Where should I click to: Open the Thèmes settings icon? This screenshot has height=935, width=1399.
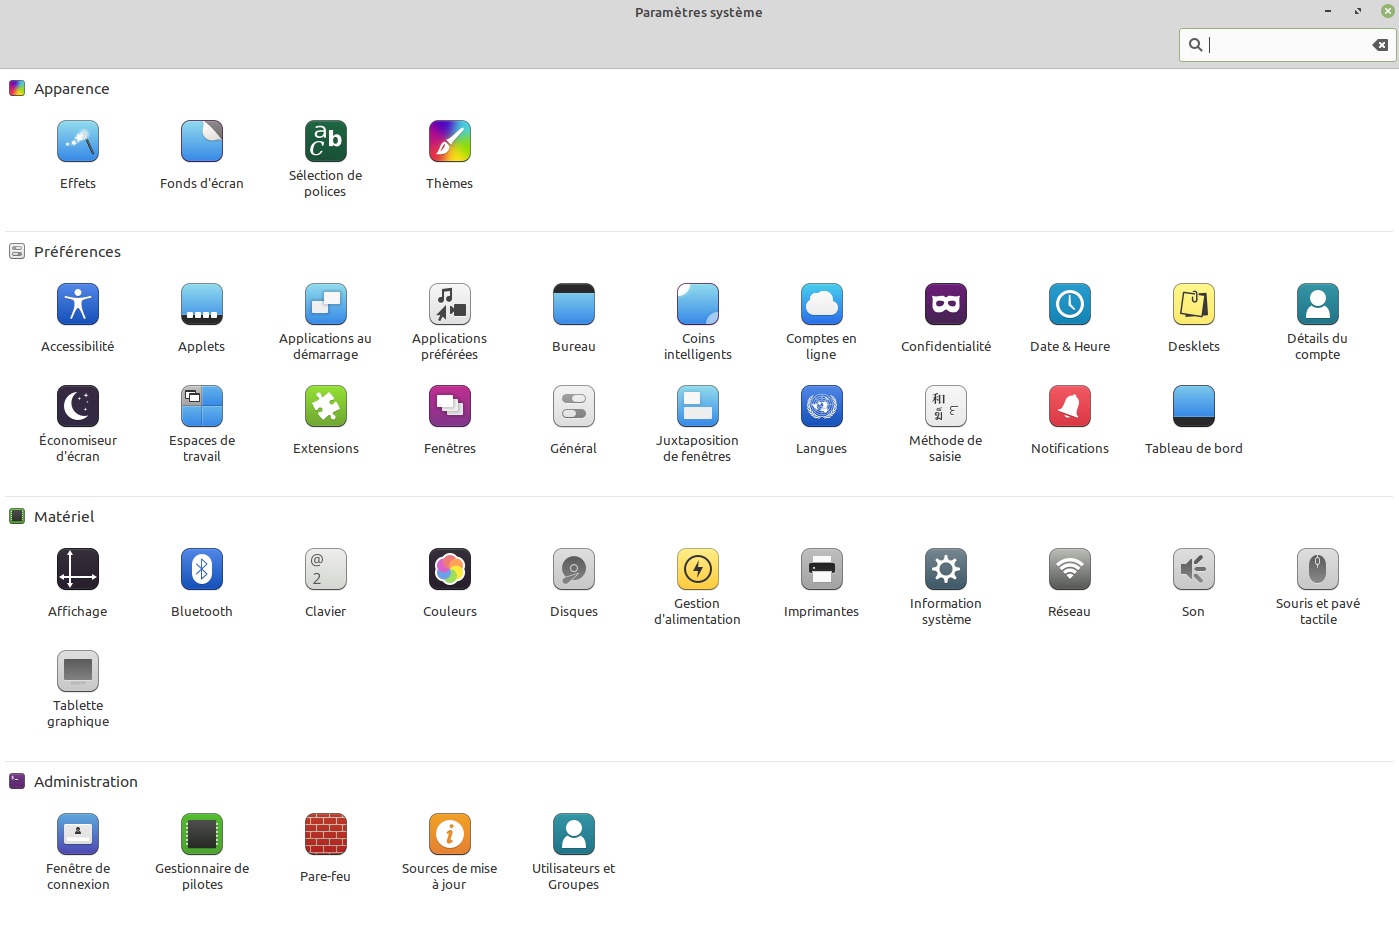click(x=450, y=142)
